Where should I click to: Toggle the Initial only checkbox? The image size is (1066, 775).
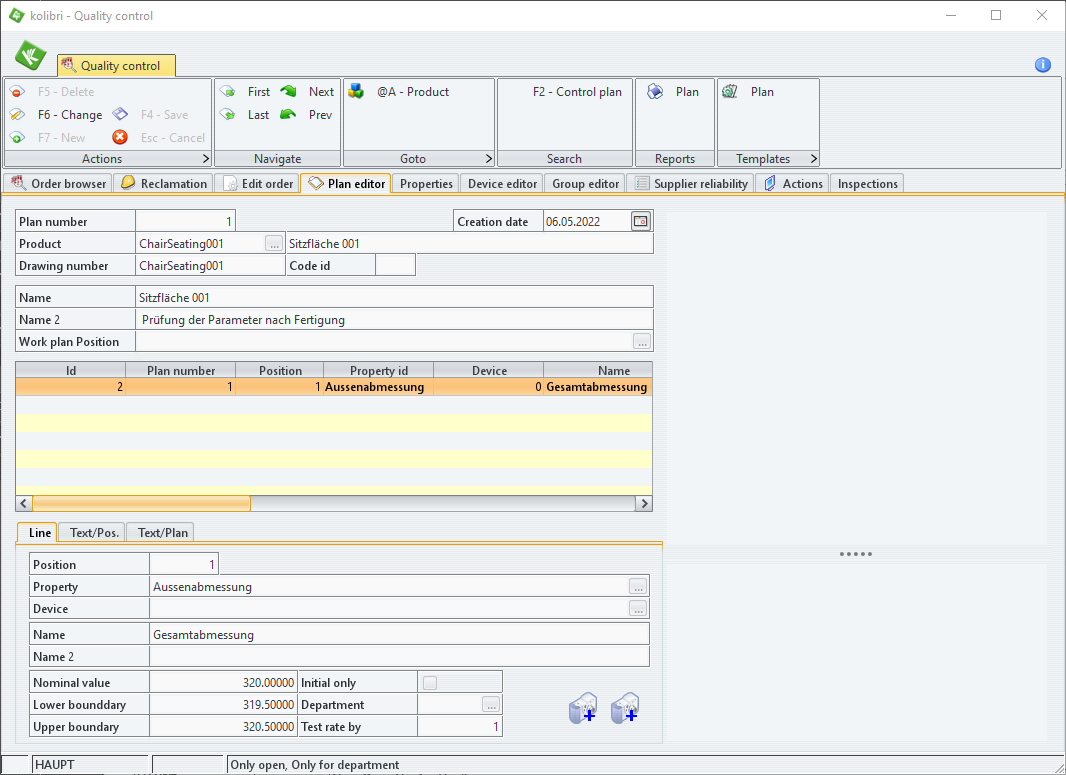click(x=430, y=683)
